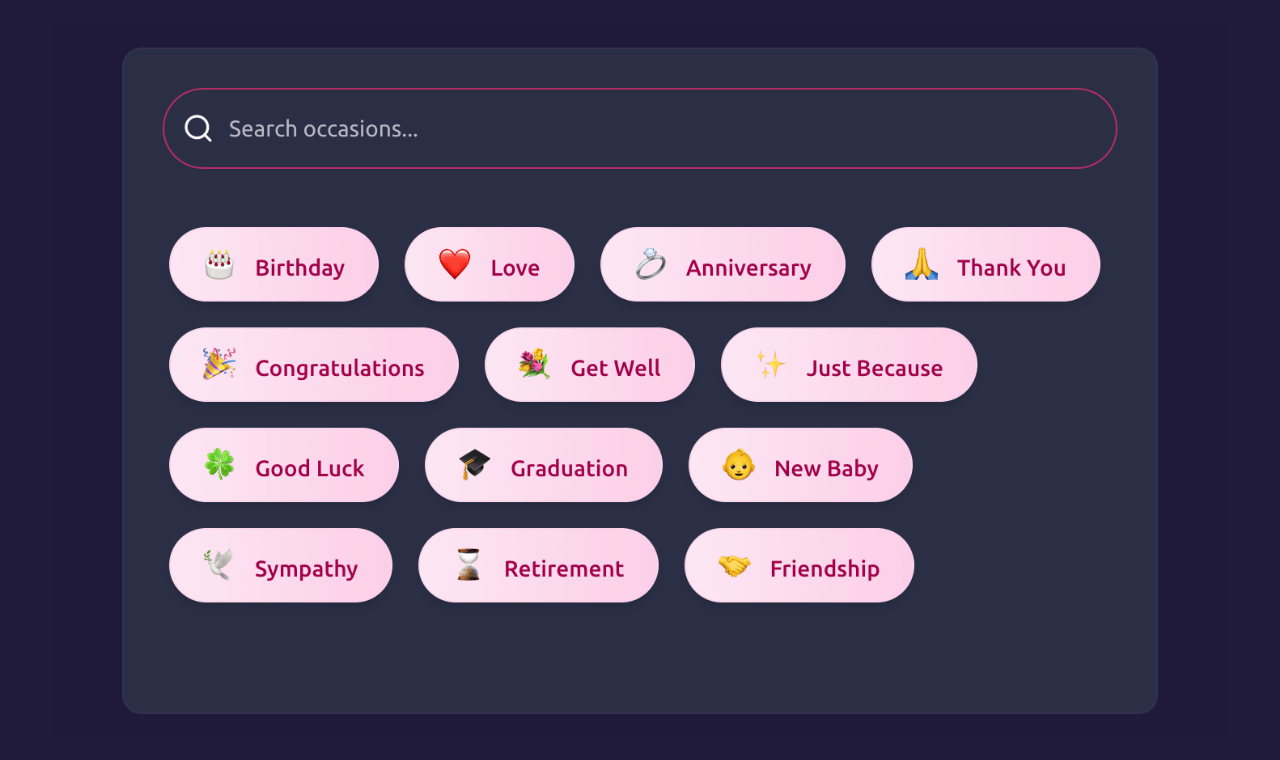
Task: Click the Search occasions input field
Action: (640, 128)
